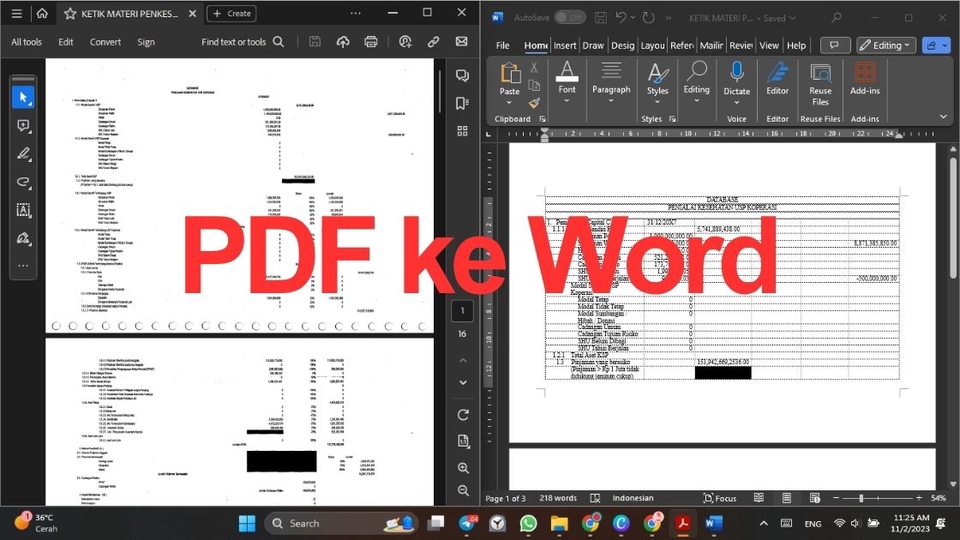Go to next page in Acrobat
Screen dimensions: 960x540
[463, 383]
